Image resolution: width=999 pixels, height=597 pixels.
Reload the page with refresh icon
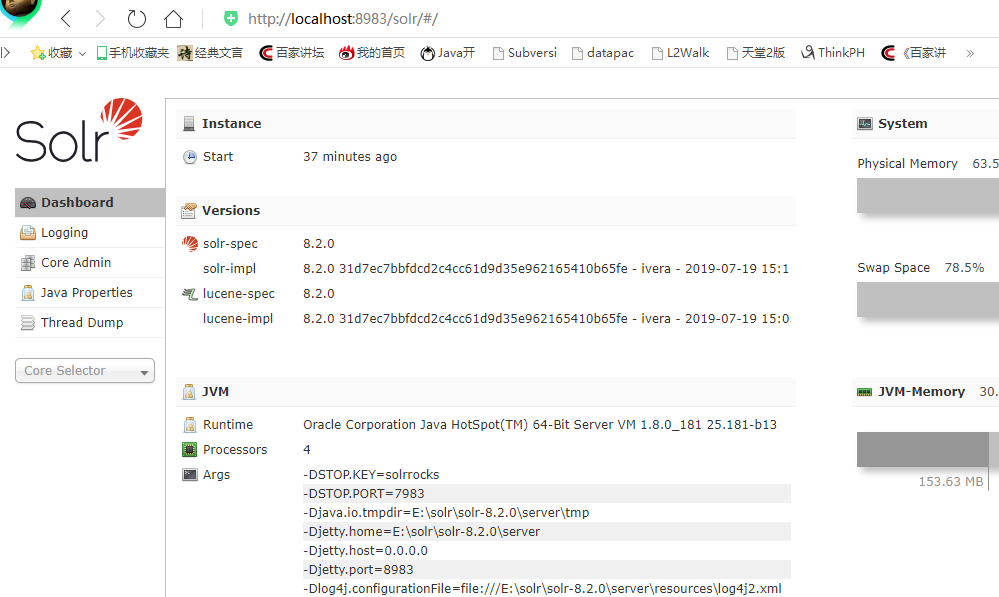(136, 18)
